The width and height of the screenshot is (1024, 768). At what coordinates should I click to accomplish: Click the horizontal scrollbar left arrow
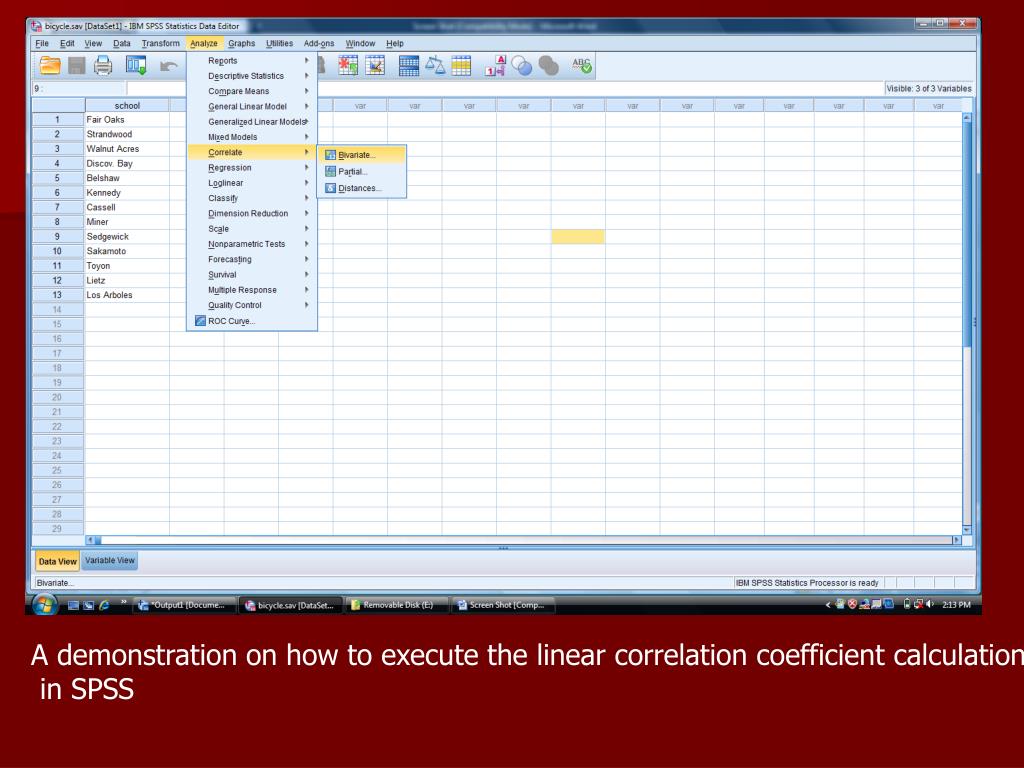point(90,540)
